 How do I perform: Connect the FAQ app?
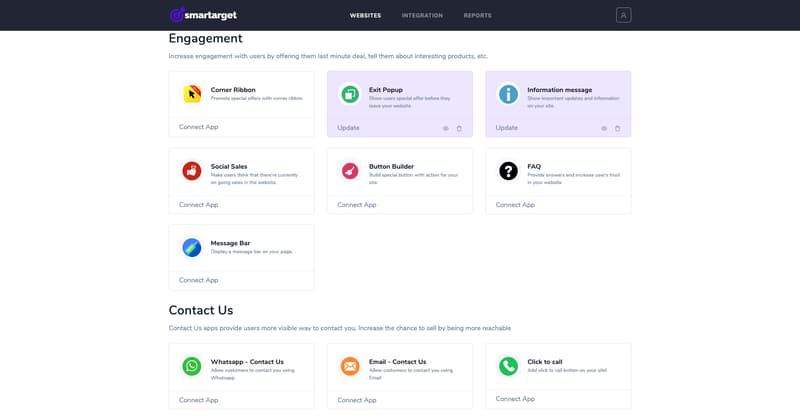click(x=515, y=205)
